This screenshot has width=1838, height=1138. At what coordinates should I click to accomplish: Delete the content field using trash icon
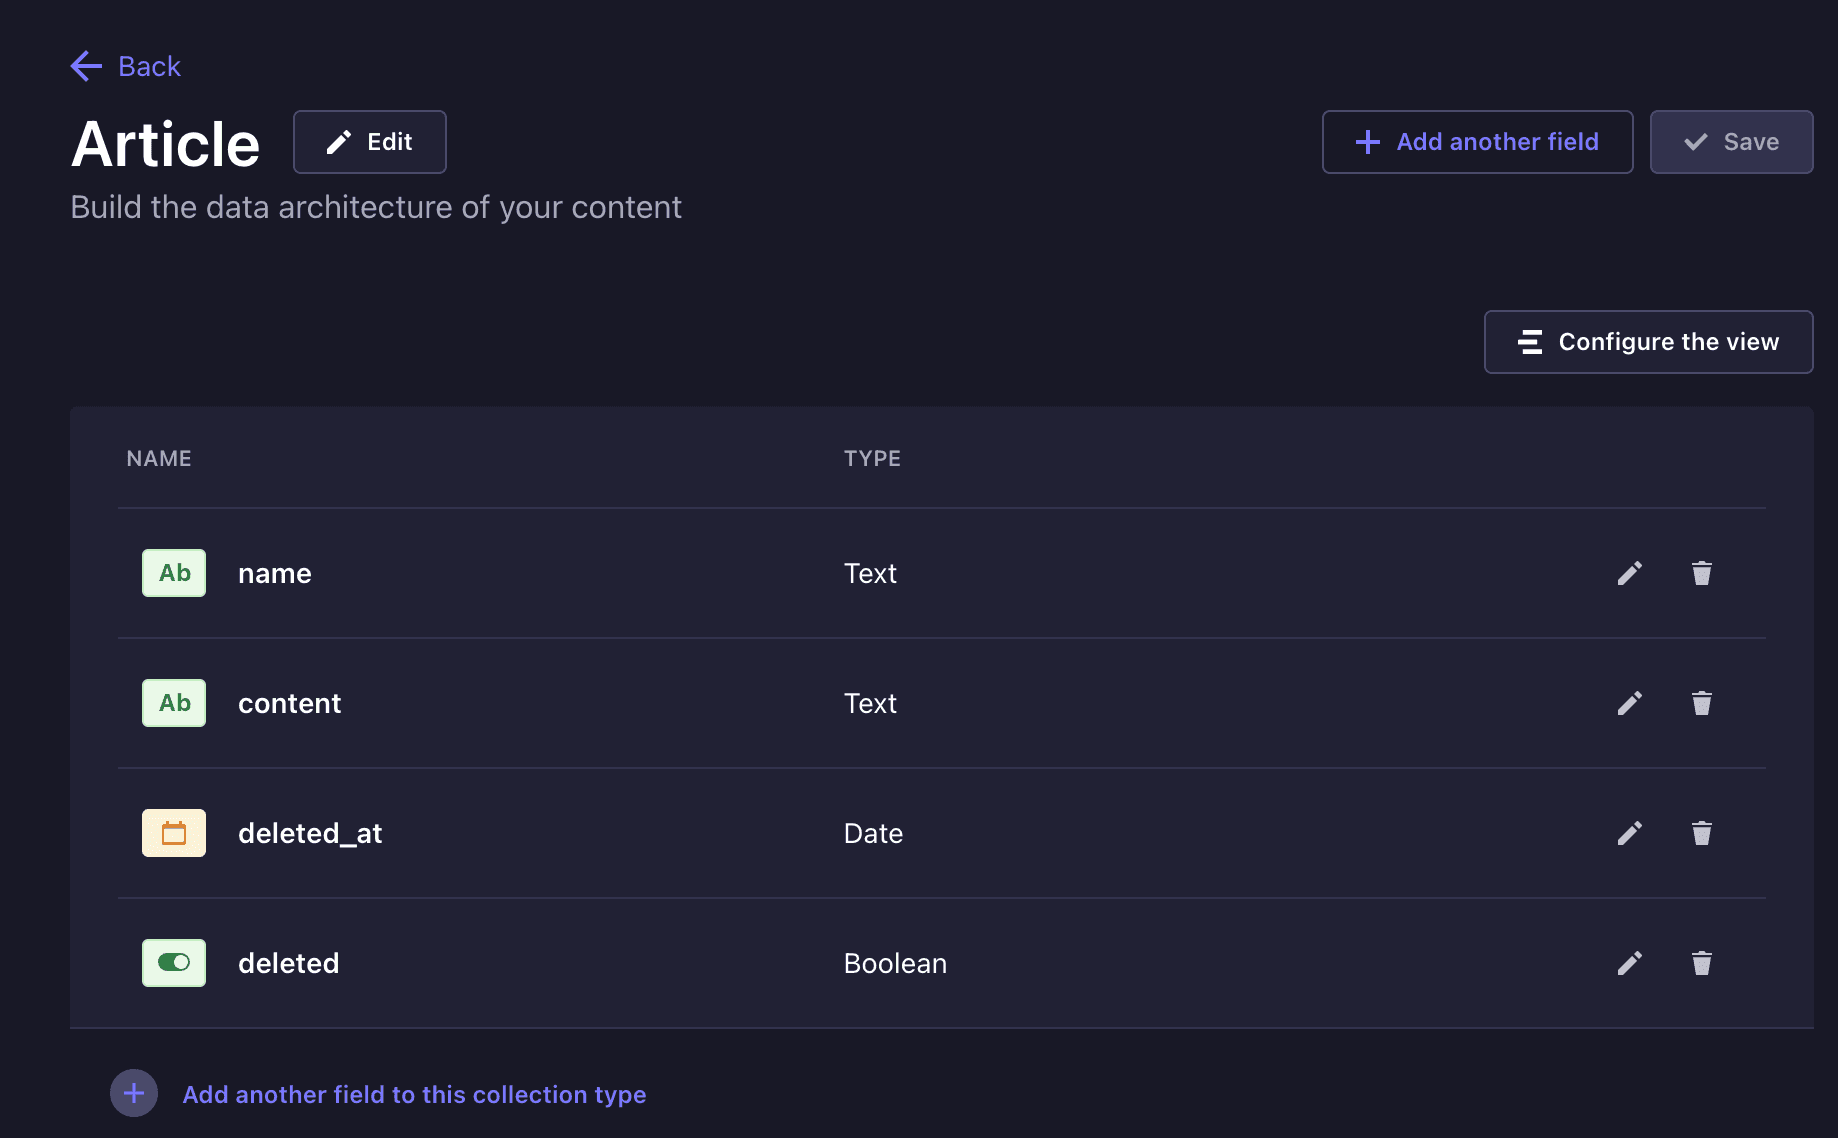pos(1702,703)
